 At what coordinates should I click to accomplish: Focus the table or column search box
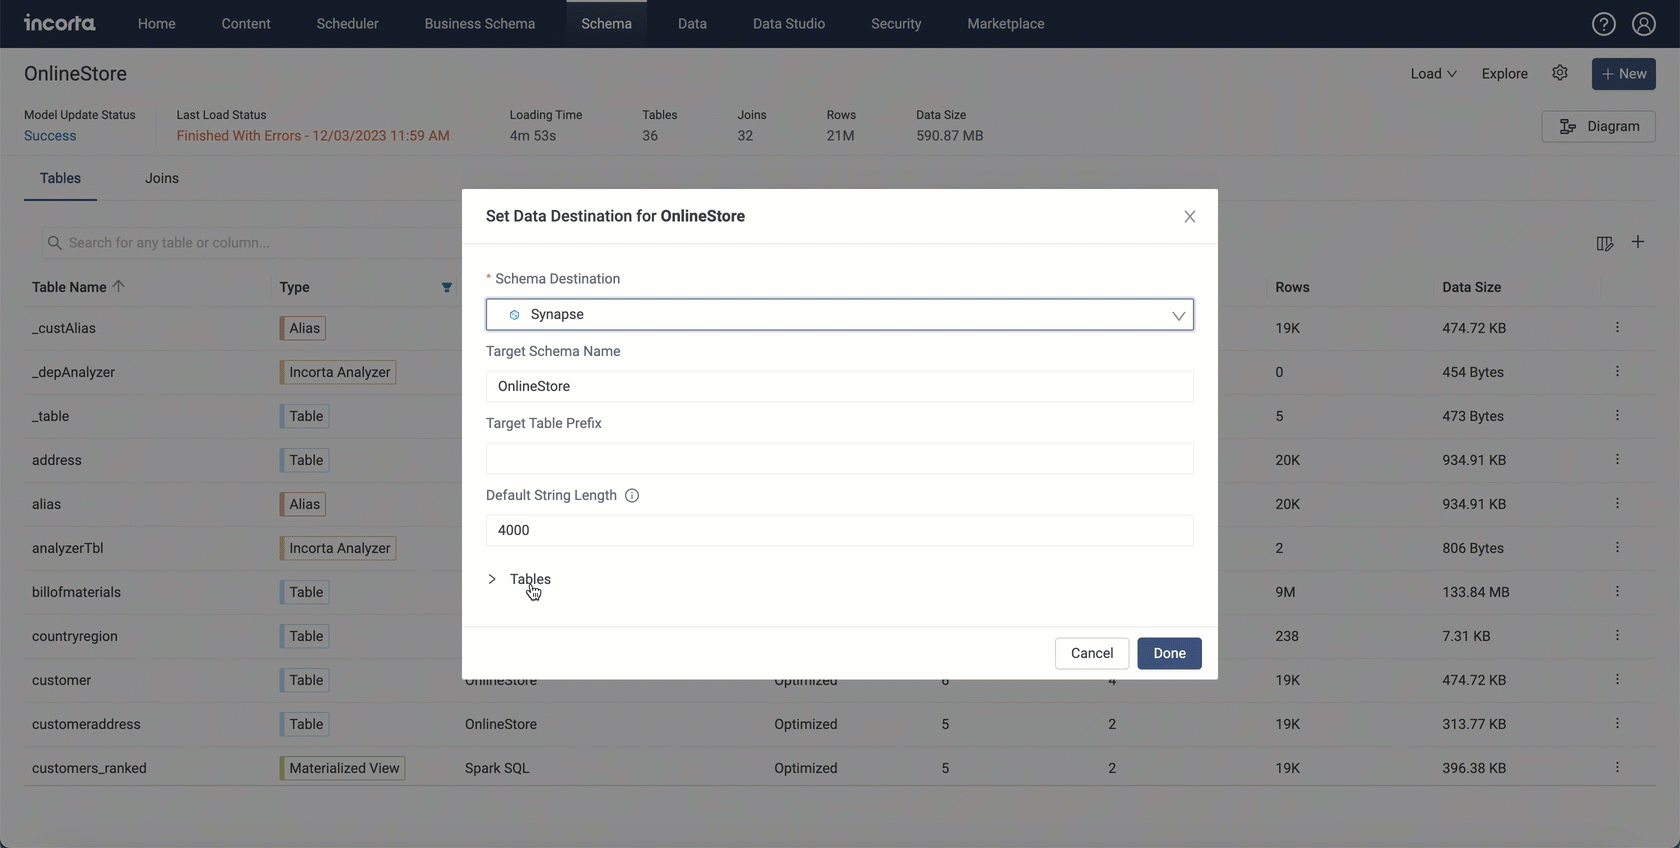pyautogui.click(x=250, y=243)
